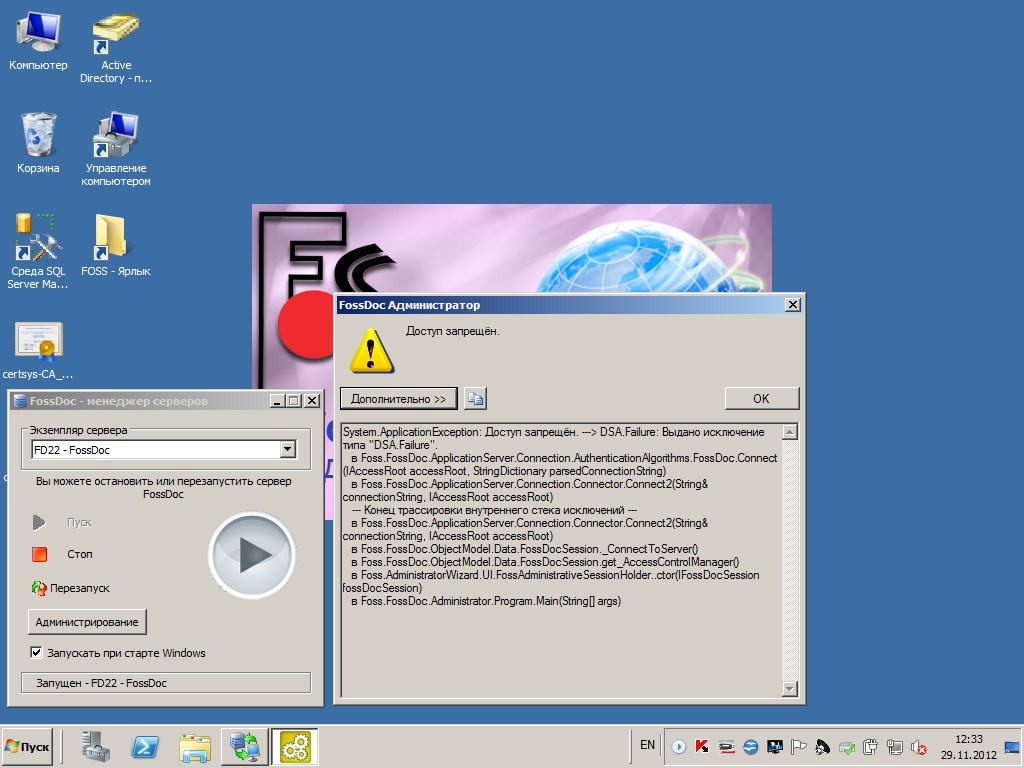Open the FOSS - Ярлык folder shortcut
Image resolution: width=1024 pixels, height=768 pixels.
pyautogui.click(x=116, y=245)
